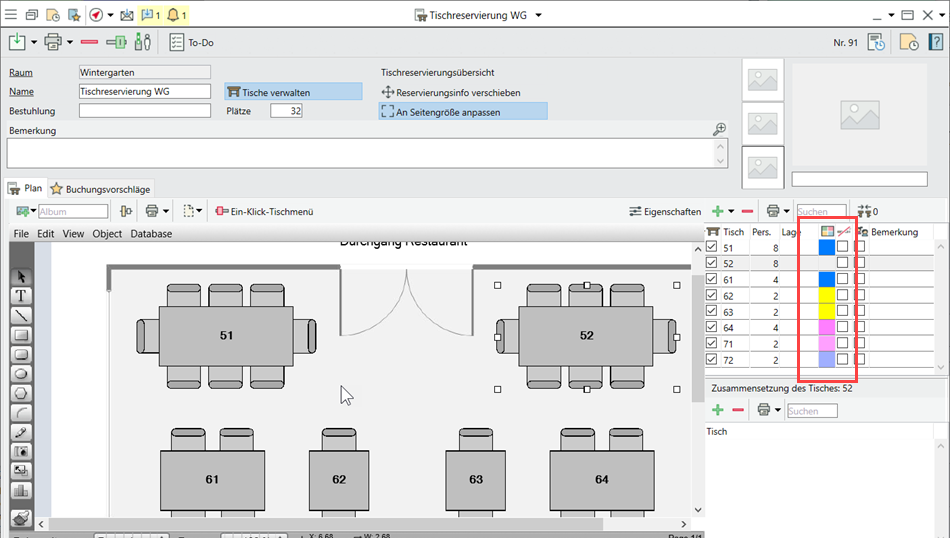Uncheck the checkbox for table 51
Screen dimensions: 950x538
pos(712,247)
